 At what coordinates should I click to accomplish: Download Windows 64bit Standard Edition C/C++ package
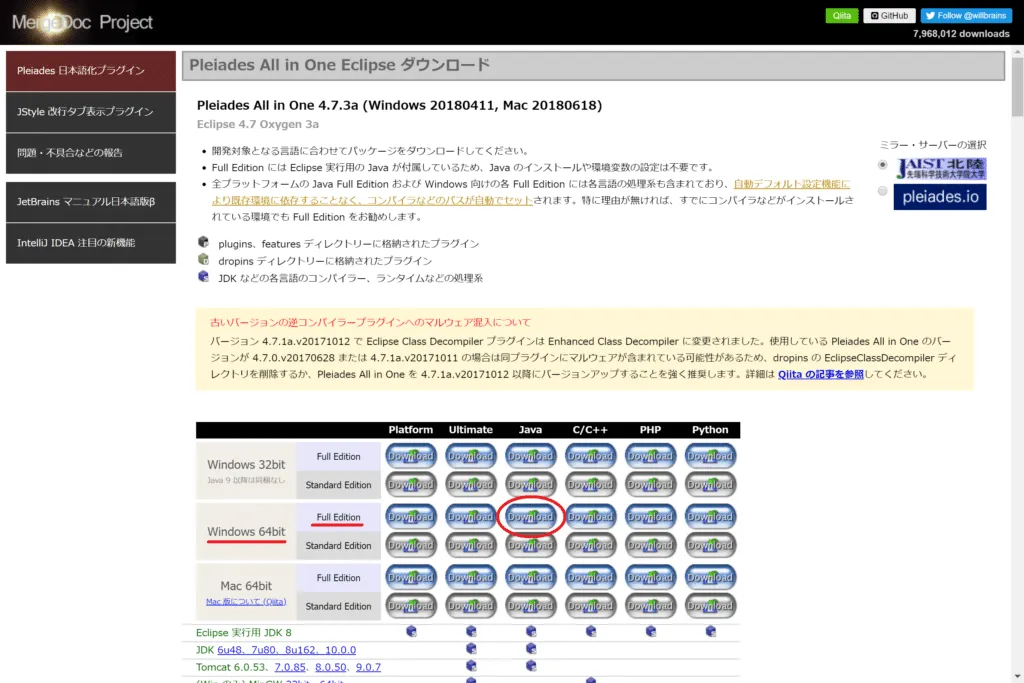(590, 545)
